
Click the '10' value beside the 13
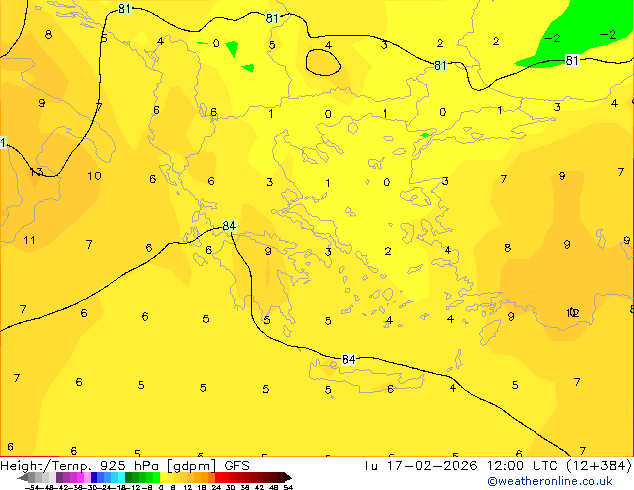(94, 176)
